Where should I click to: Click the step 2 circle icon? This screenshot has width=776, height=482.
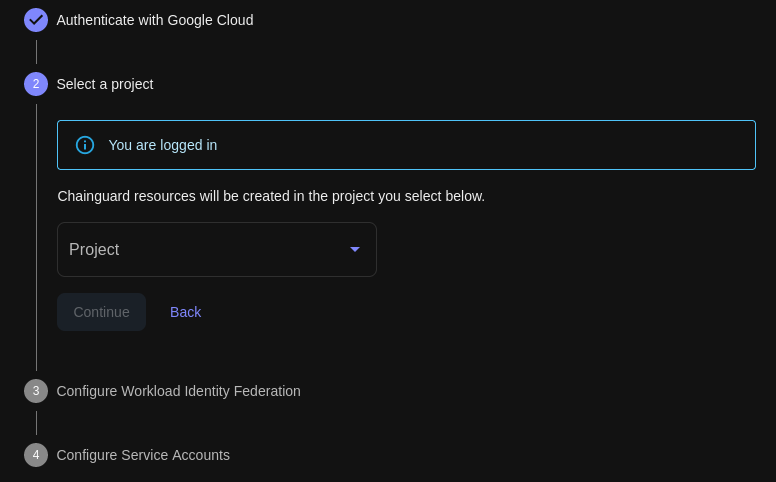click(x=36, y=84)
